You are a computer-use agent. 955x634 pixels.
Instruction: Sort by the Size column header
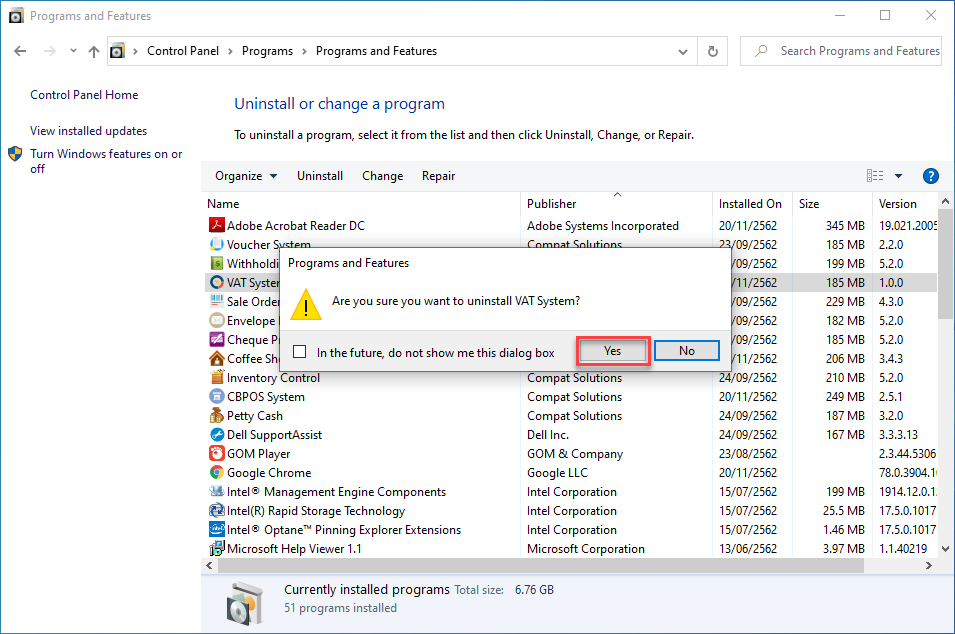pyautogui.click(x=833, y=204)
